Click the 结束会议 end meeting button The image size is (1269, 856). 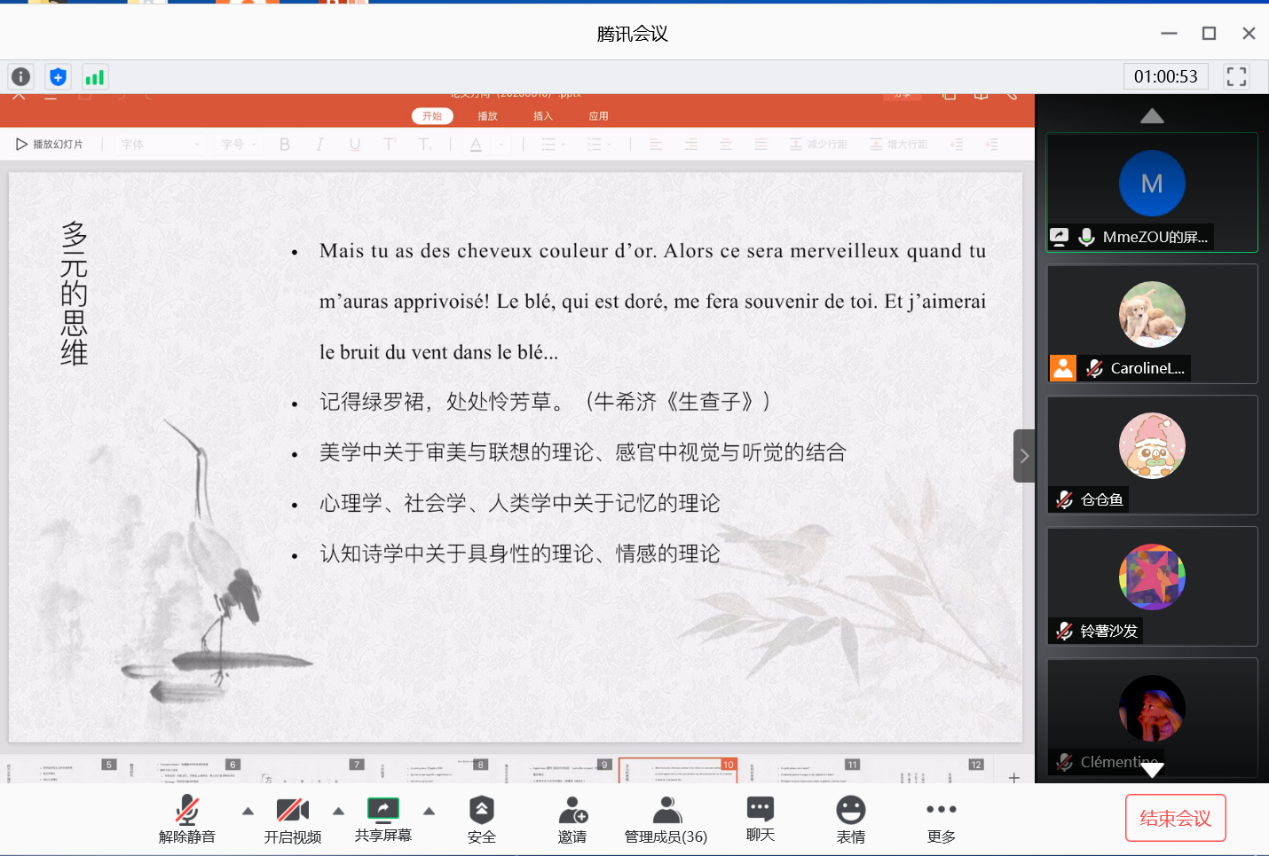click(x=1175, y=819)
